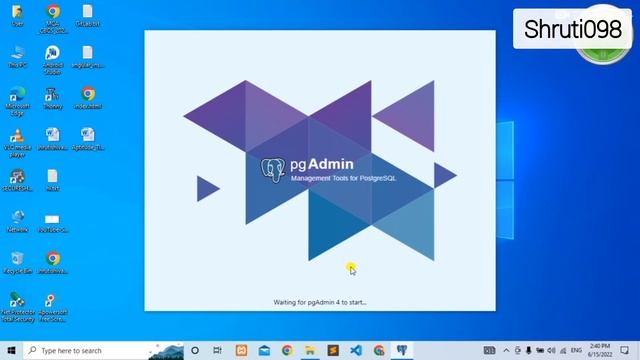The width and height of the screenshot is (640, 360).
Task: Open Network desktop icon
Action: [18, 221]
